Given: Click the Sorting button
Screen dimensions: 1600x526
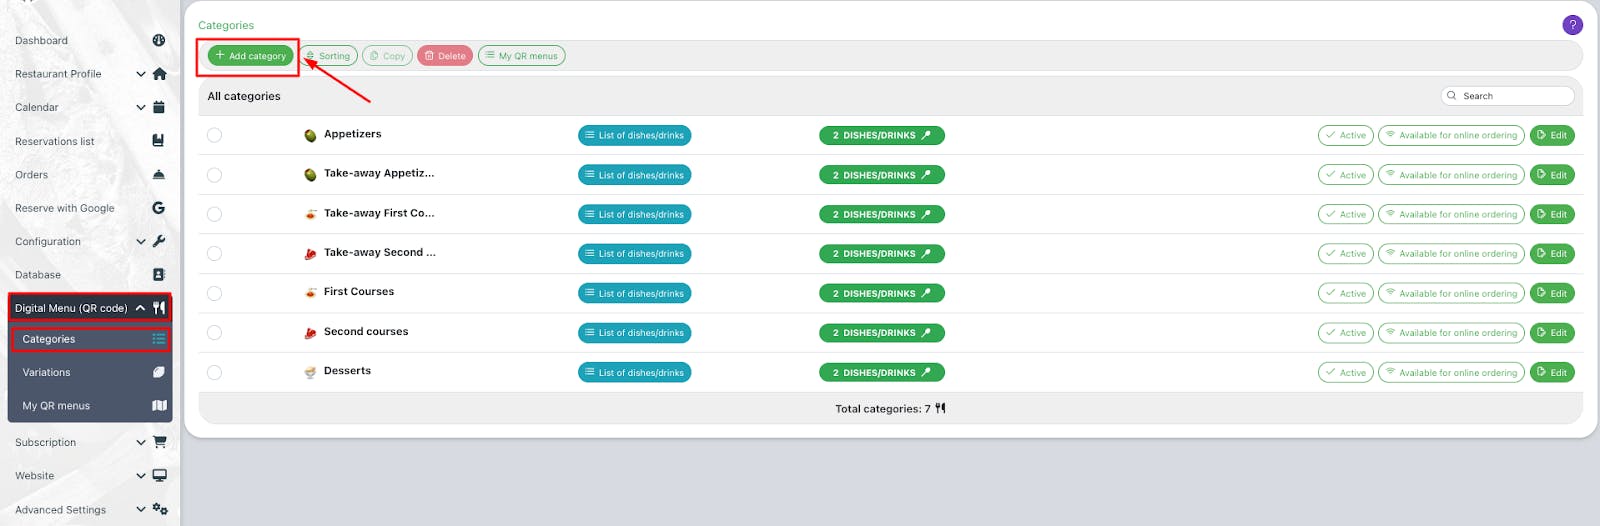Looking at the screenshot, I should (328, 56).
